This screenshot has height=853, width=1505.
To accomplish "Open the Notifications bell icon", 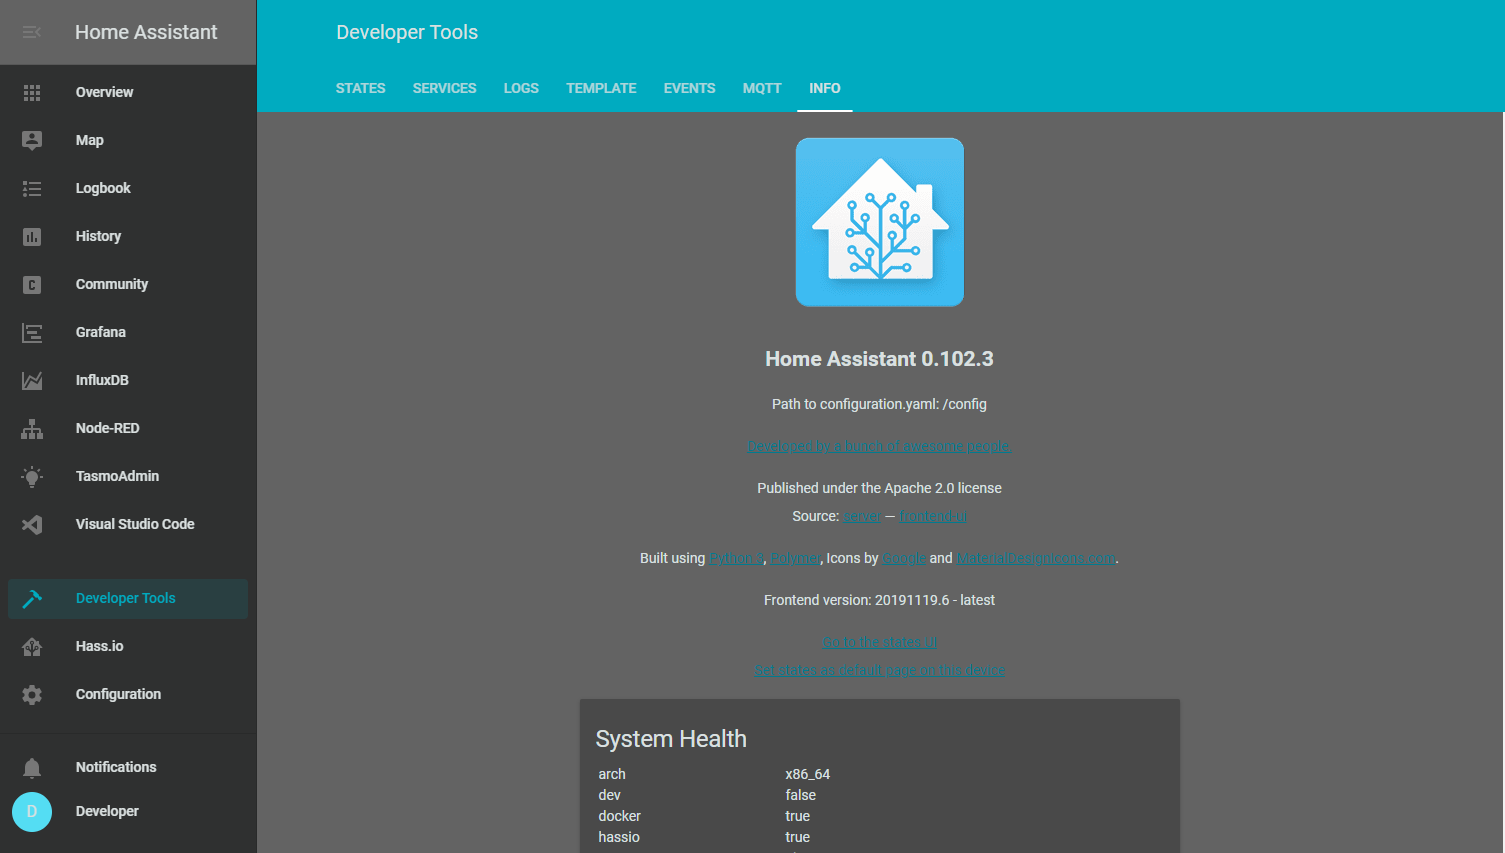I will click(32, 767).
